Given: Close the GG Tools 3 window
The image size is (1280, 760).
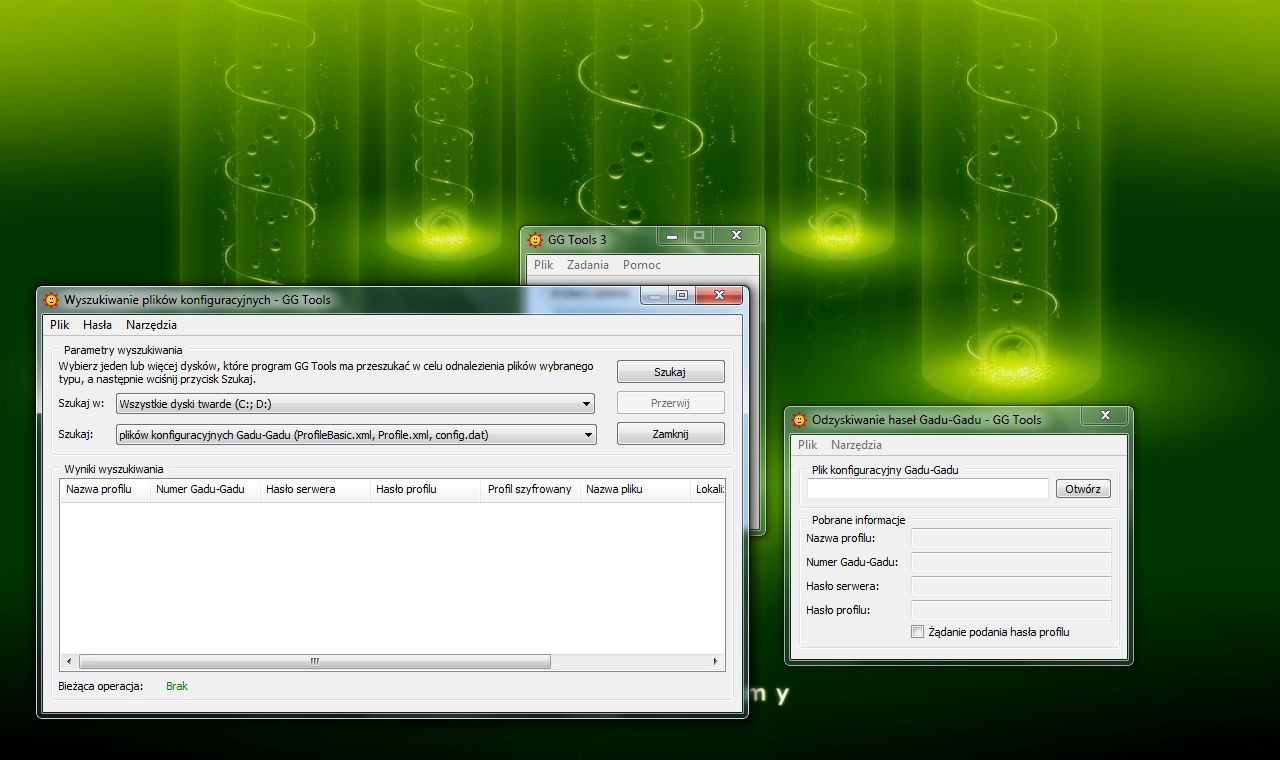Looking at the screenshot, I should coord(736,235).
